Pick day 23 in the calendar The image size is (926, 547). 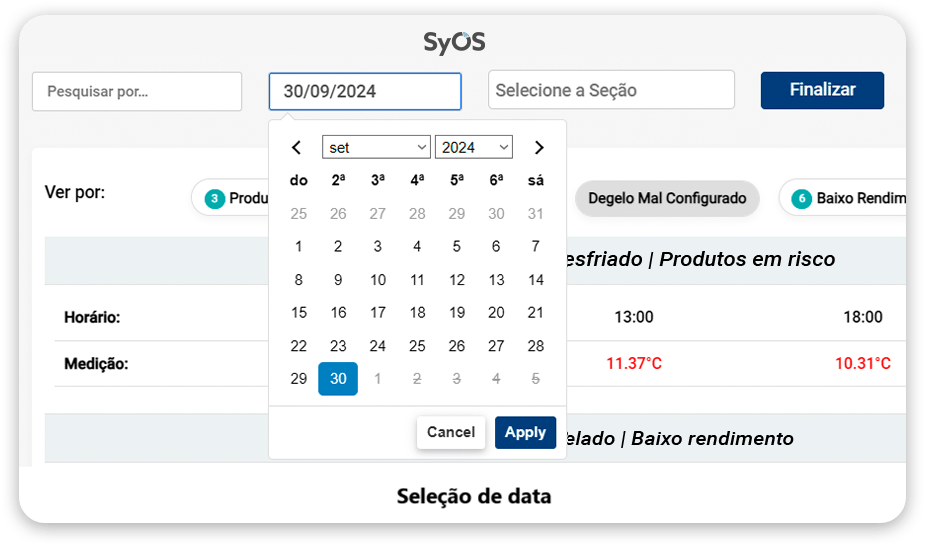coord(338,346)
